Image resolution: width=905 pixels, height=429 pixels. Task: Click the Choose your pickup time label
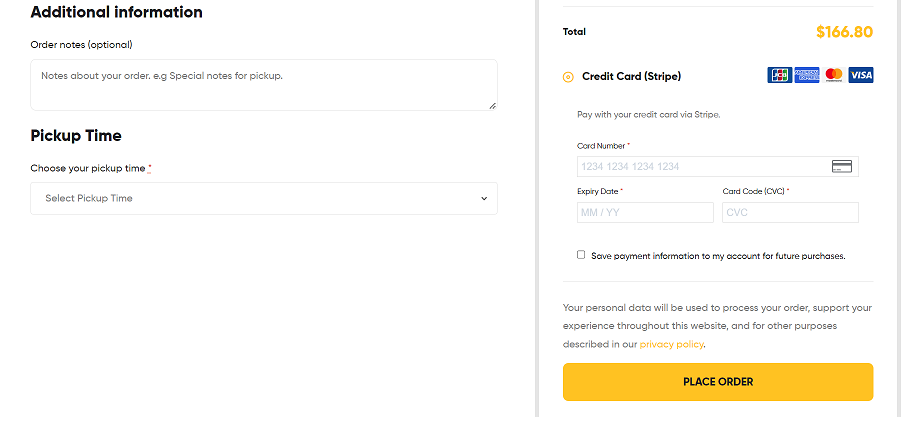[88, 169]
